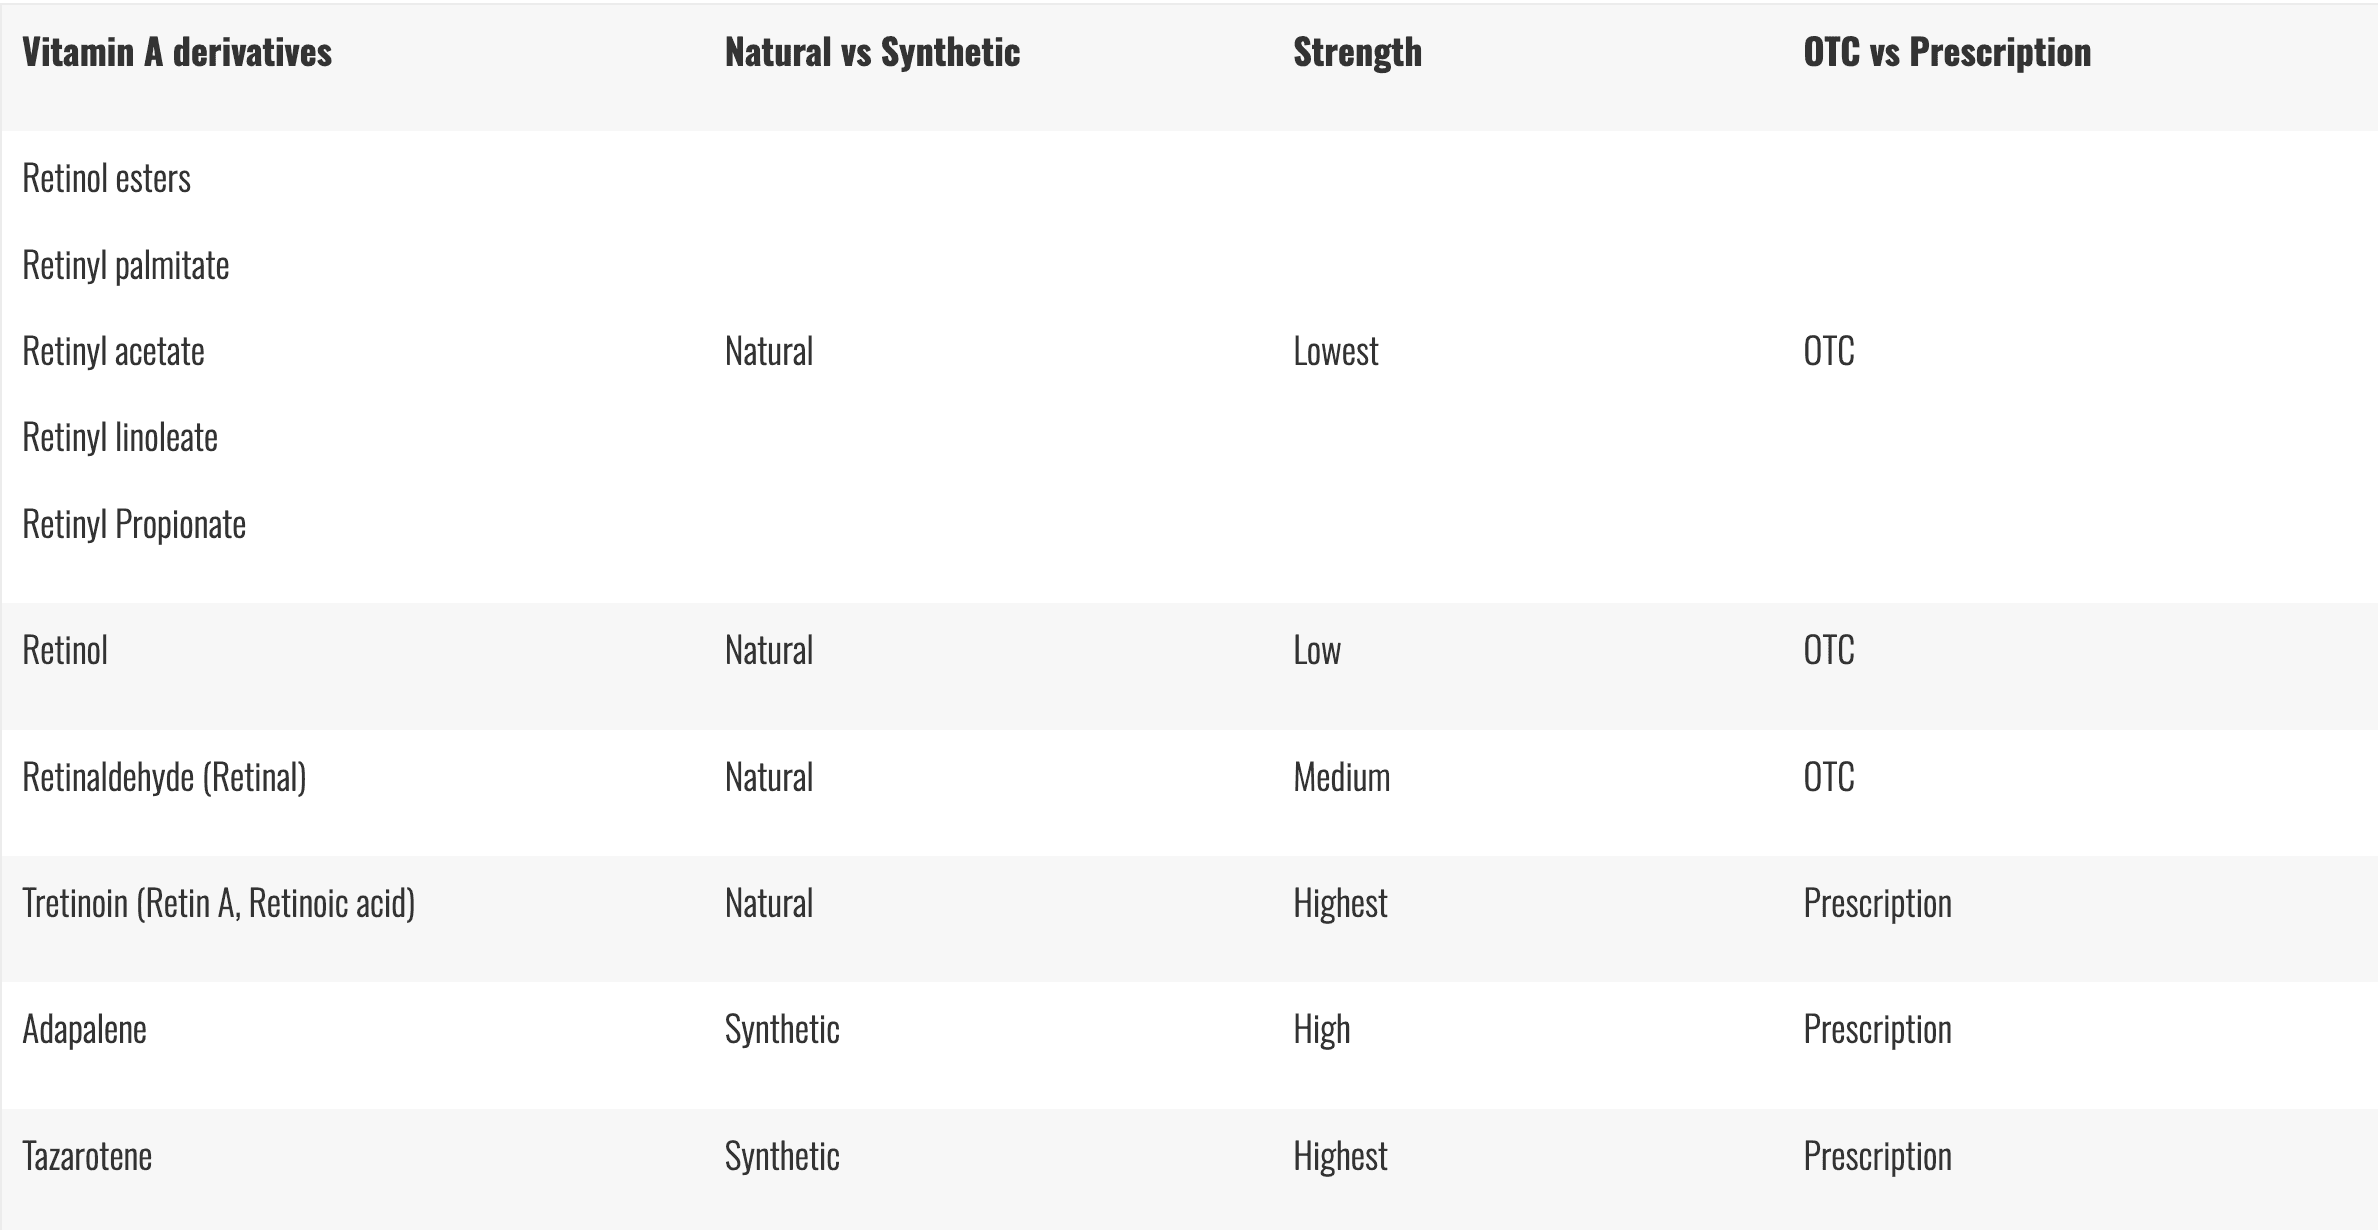This screenshot has height=1230, width=2378.
Task: Select the "Retinyl Propionate" entry
Action: 134,525
